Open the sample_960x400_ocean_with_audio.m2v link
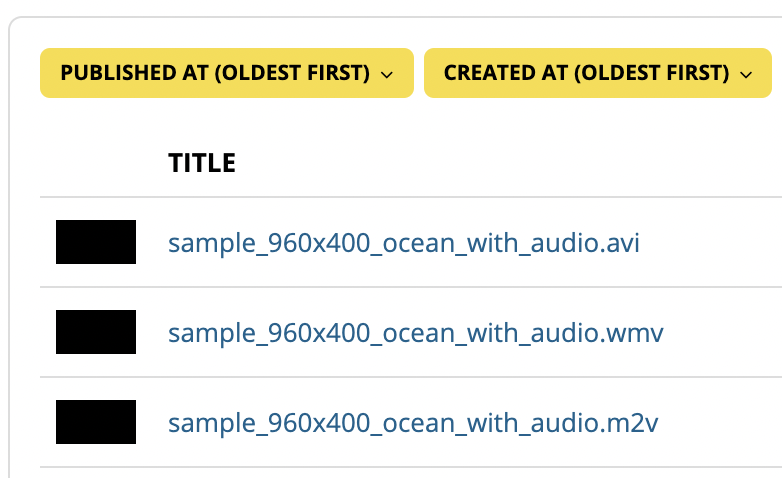782x478 pixels. [413, 423]
